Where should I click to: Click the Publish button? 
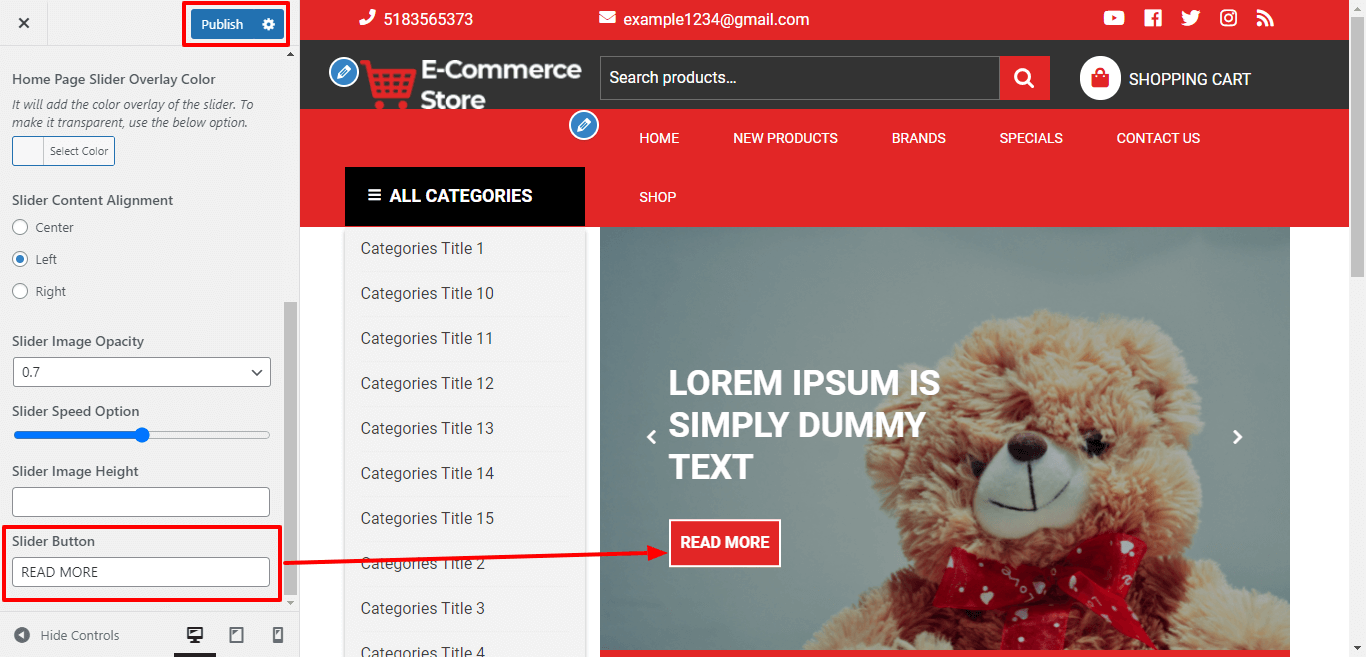click(222, 24)
